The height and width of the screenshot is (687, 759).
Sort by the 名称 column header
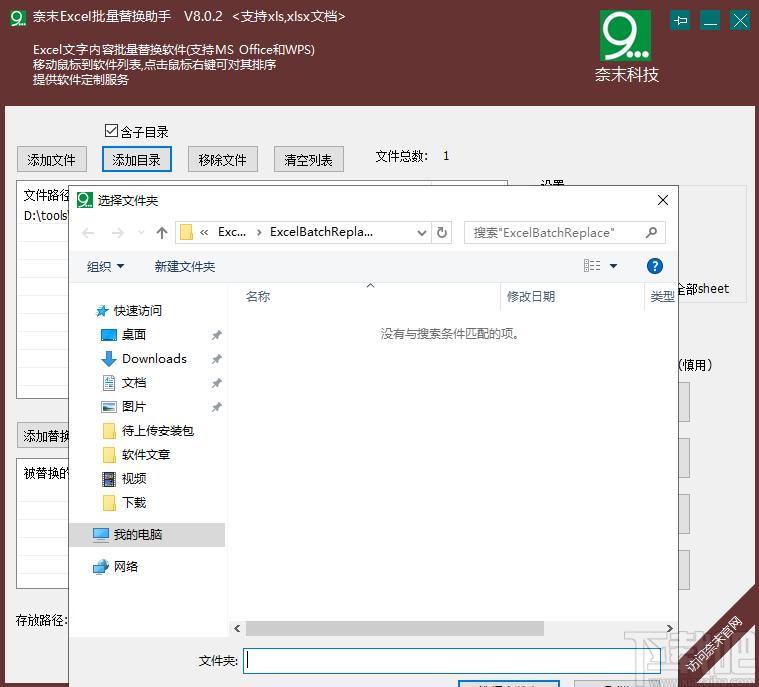tap(258, 296)
